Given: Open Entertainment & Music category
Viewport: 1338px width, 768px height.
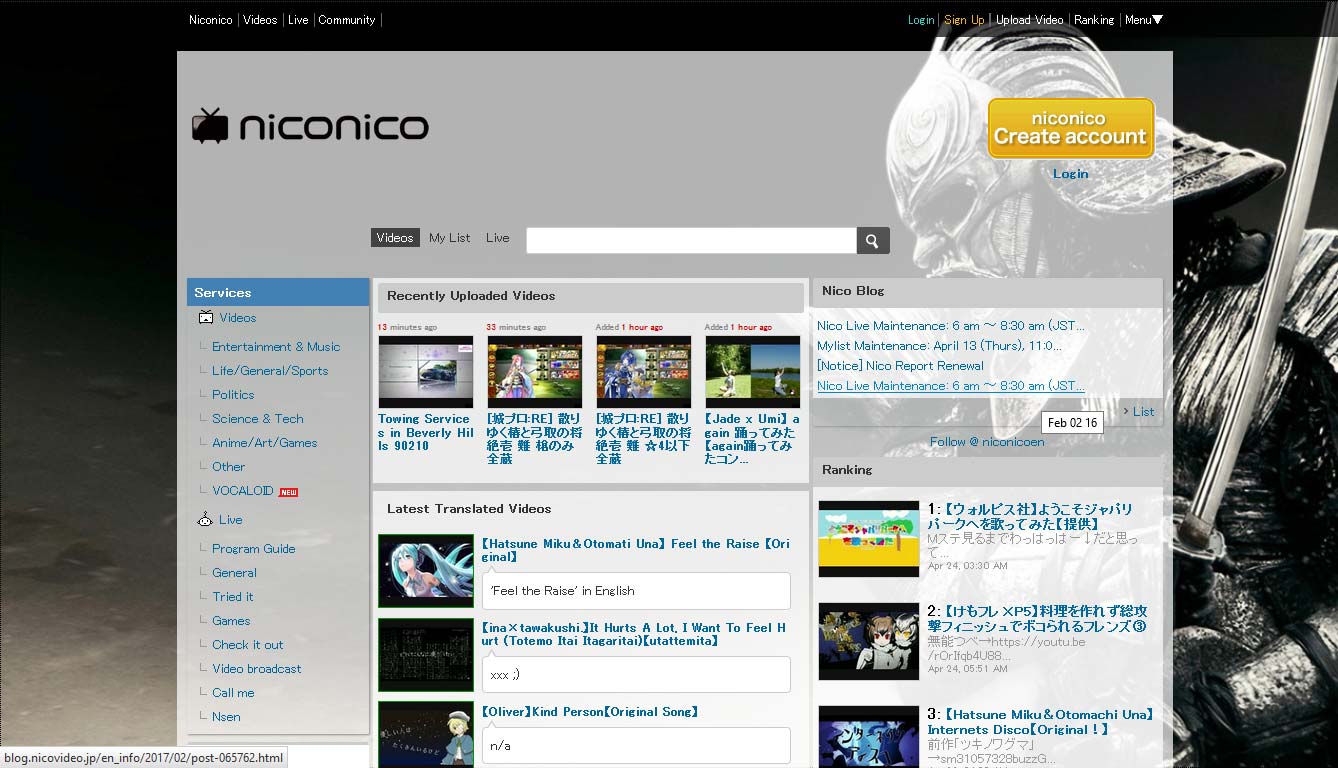Looking at the screenshot, I should (276, 347).
